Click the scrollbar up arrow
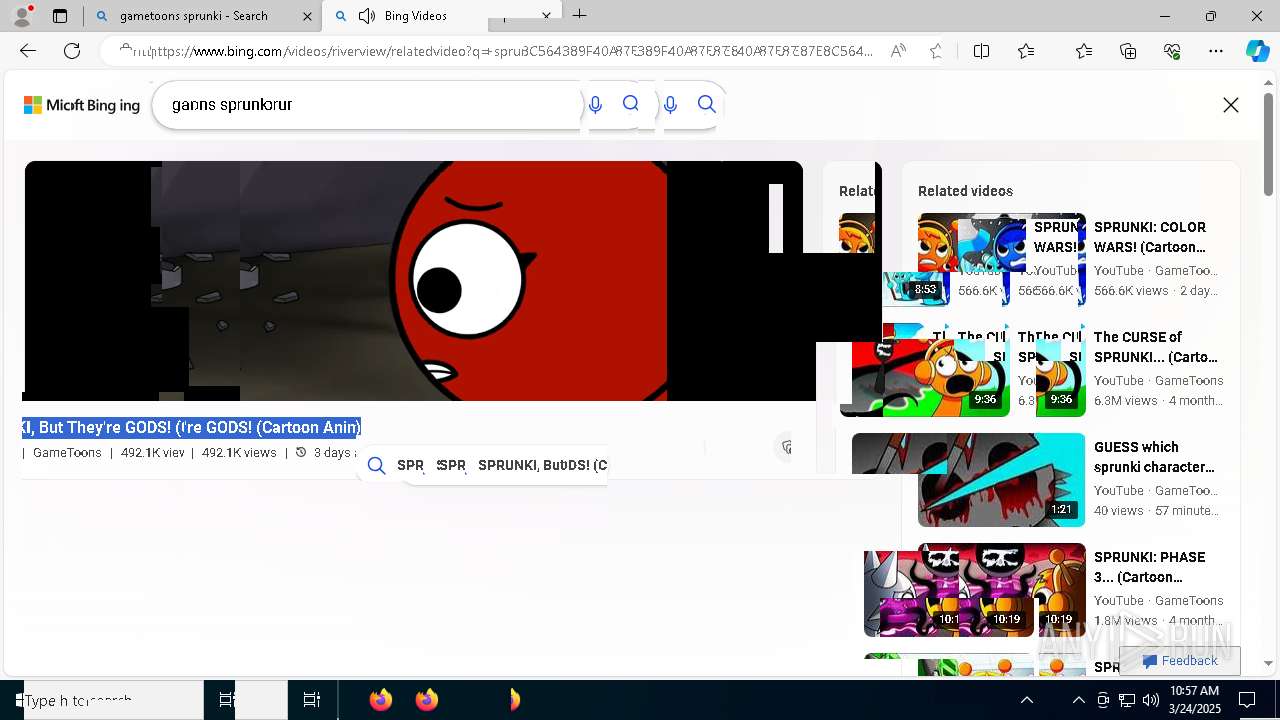Screen dimensions: 1280x720 click(x=1269, y=83)
